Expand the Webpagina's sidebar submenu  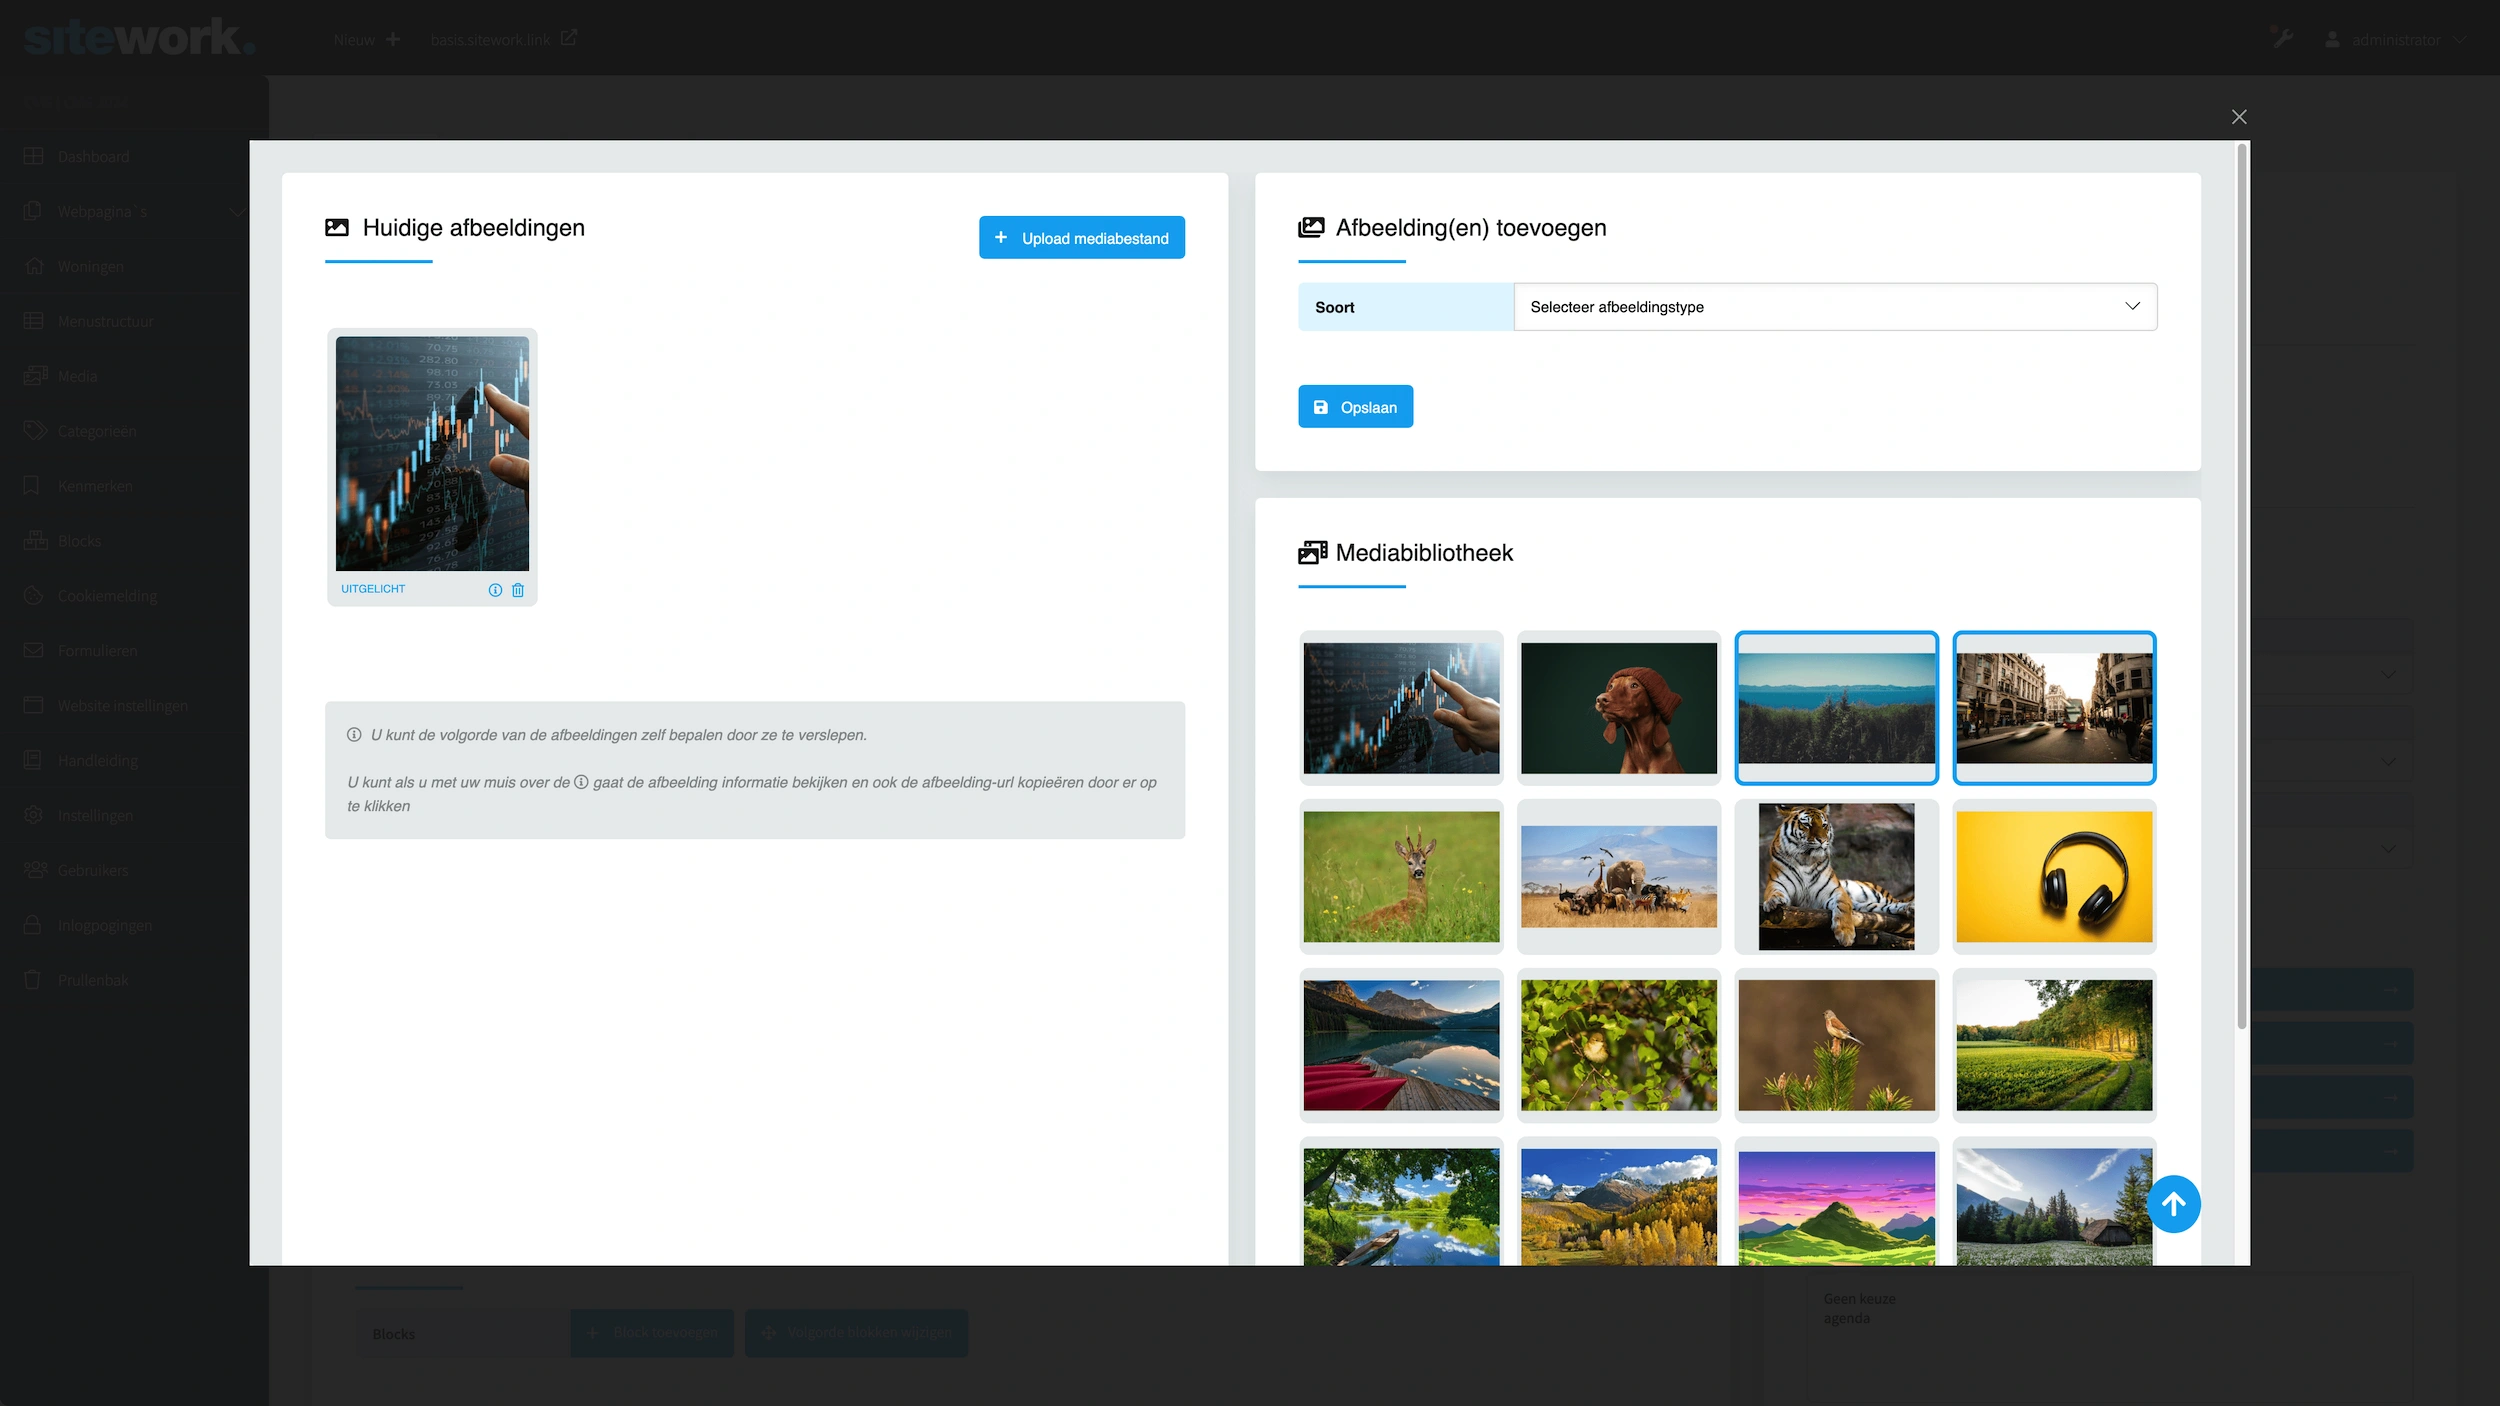(236, 212)
